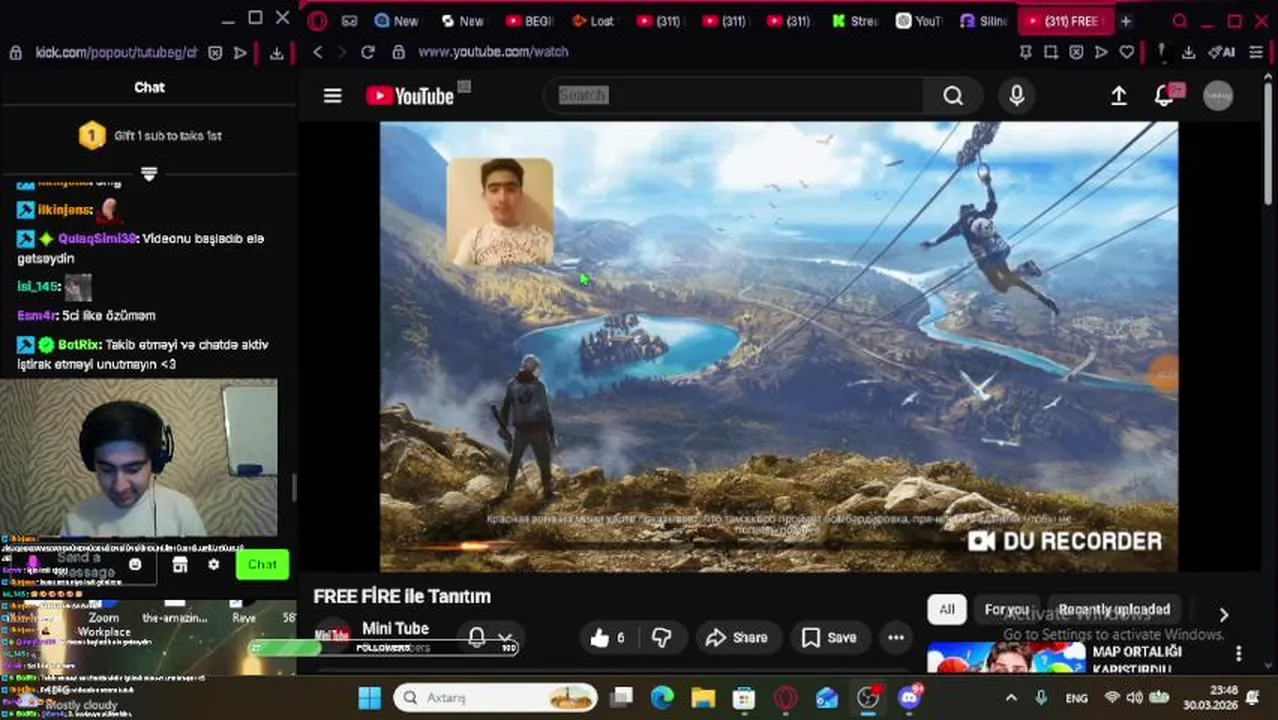Viewport: 1278px width, 720px height.
Task: Open the Opera menu logo
Action: click(x=317, y=20)
